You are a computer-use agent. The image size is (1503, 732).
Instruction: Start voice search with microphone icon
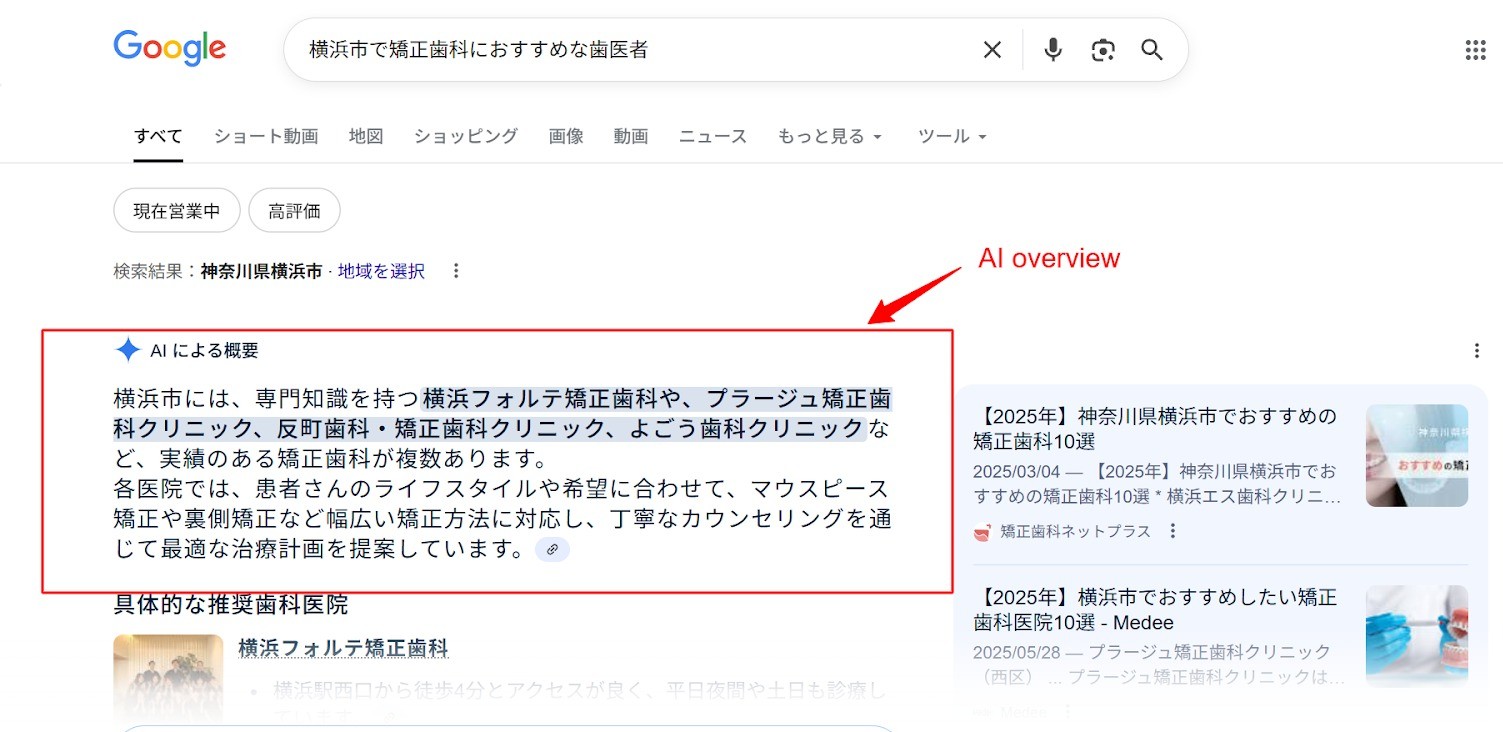pyautogui.click(x=1052, y=49)
